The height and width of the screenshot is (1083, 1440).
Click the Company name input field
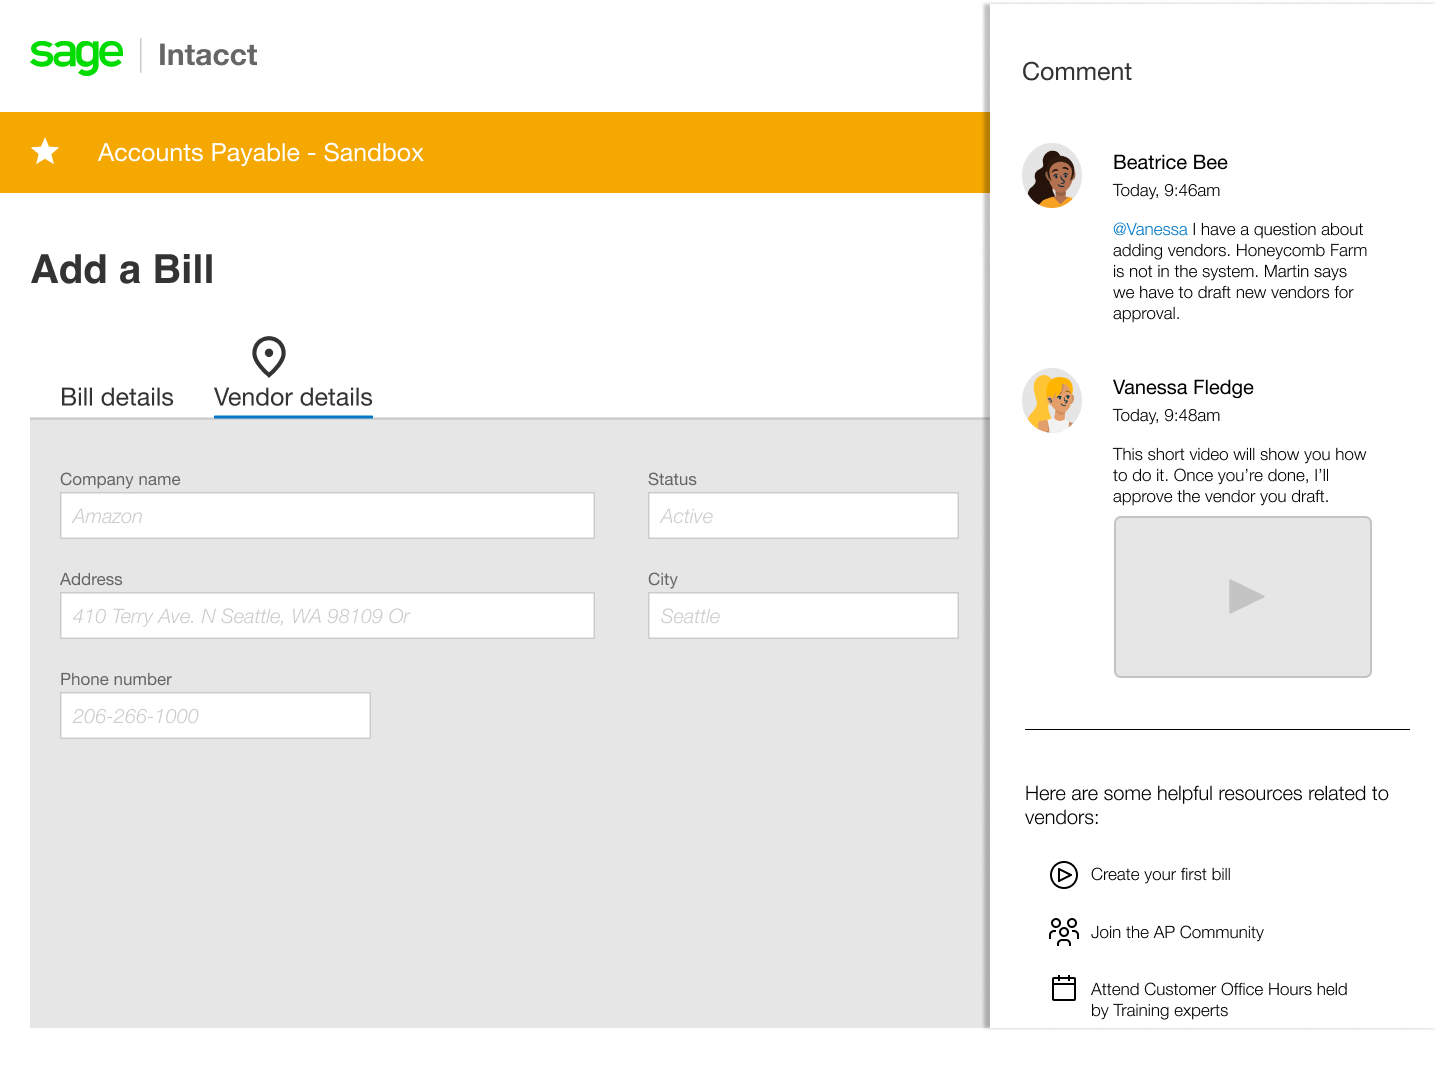tap(327, 516)
